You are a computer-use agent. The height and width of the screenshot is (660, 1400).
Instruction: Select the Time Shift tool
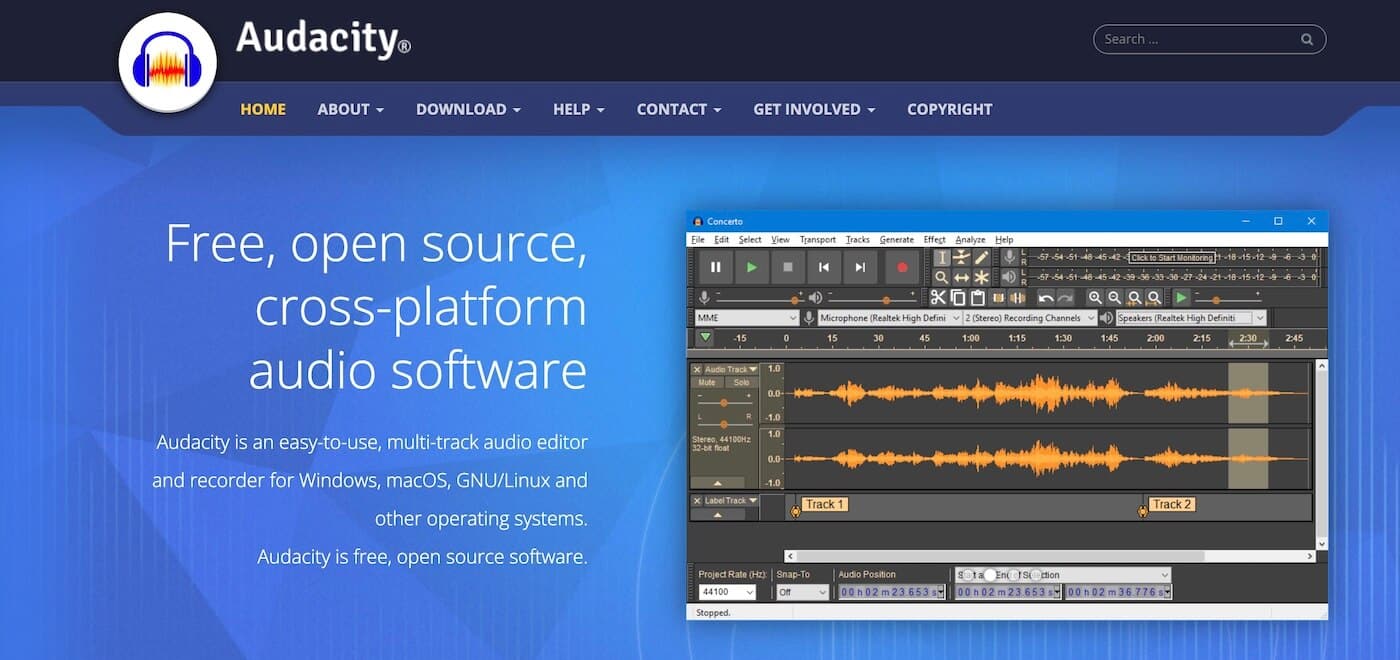pyautogui.click(x=961, y=276)
